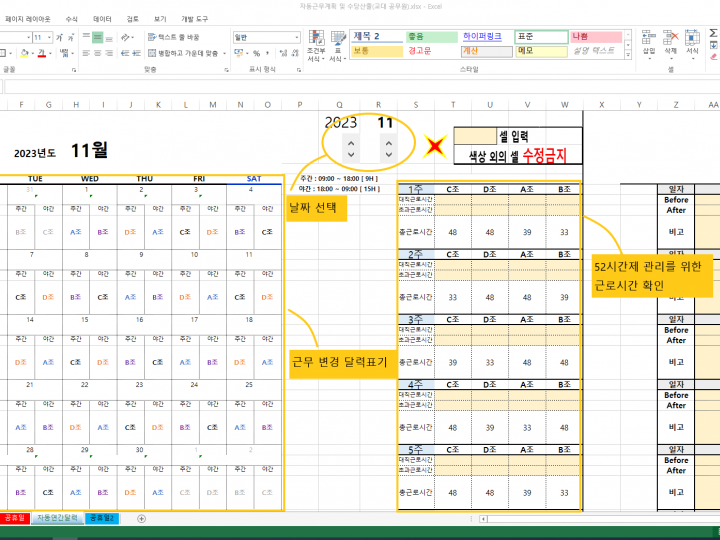The height and width of the screenshot is (540, 720).
Task: Open the 수식 (Formulas) ribbon tab
Action: pyautogui.click(x=71, y=19)
